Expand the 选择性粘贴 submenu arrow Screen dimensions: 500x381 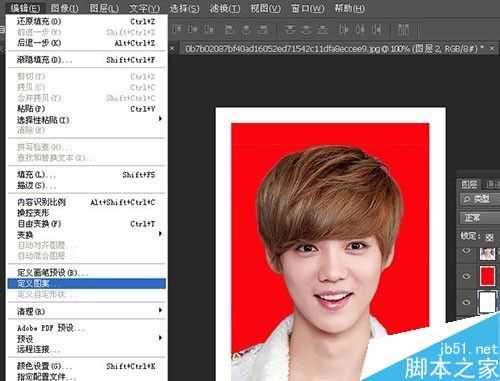pyautogui.click(x=160, y=119)
